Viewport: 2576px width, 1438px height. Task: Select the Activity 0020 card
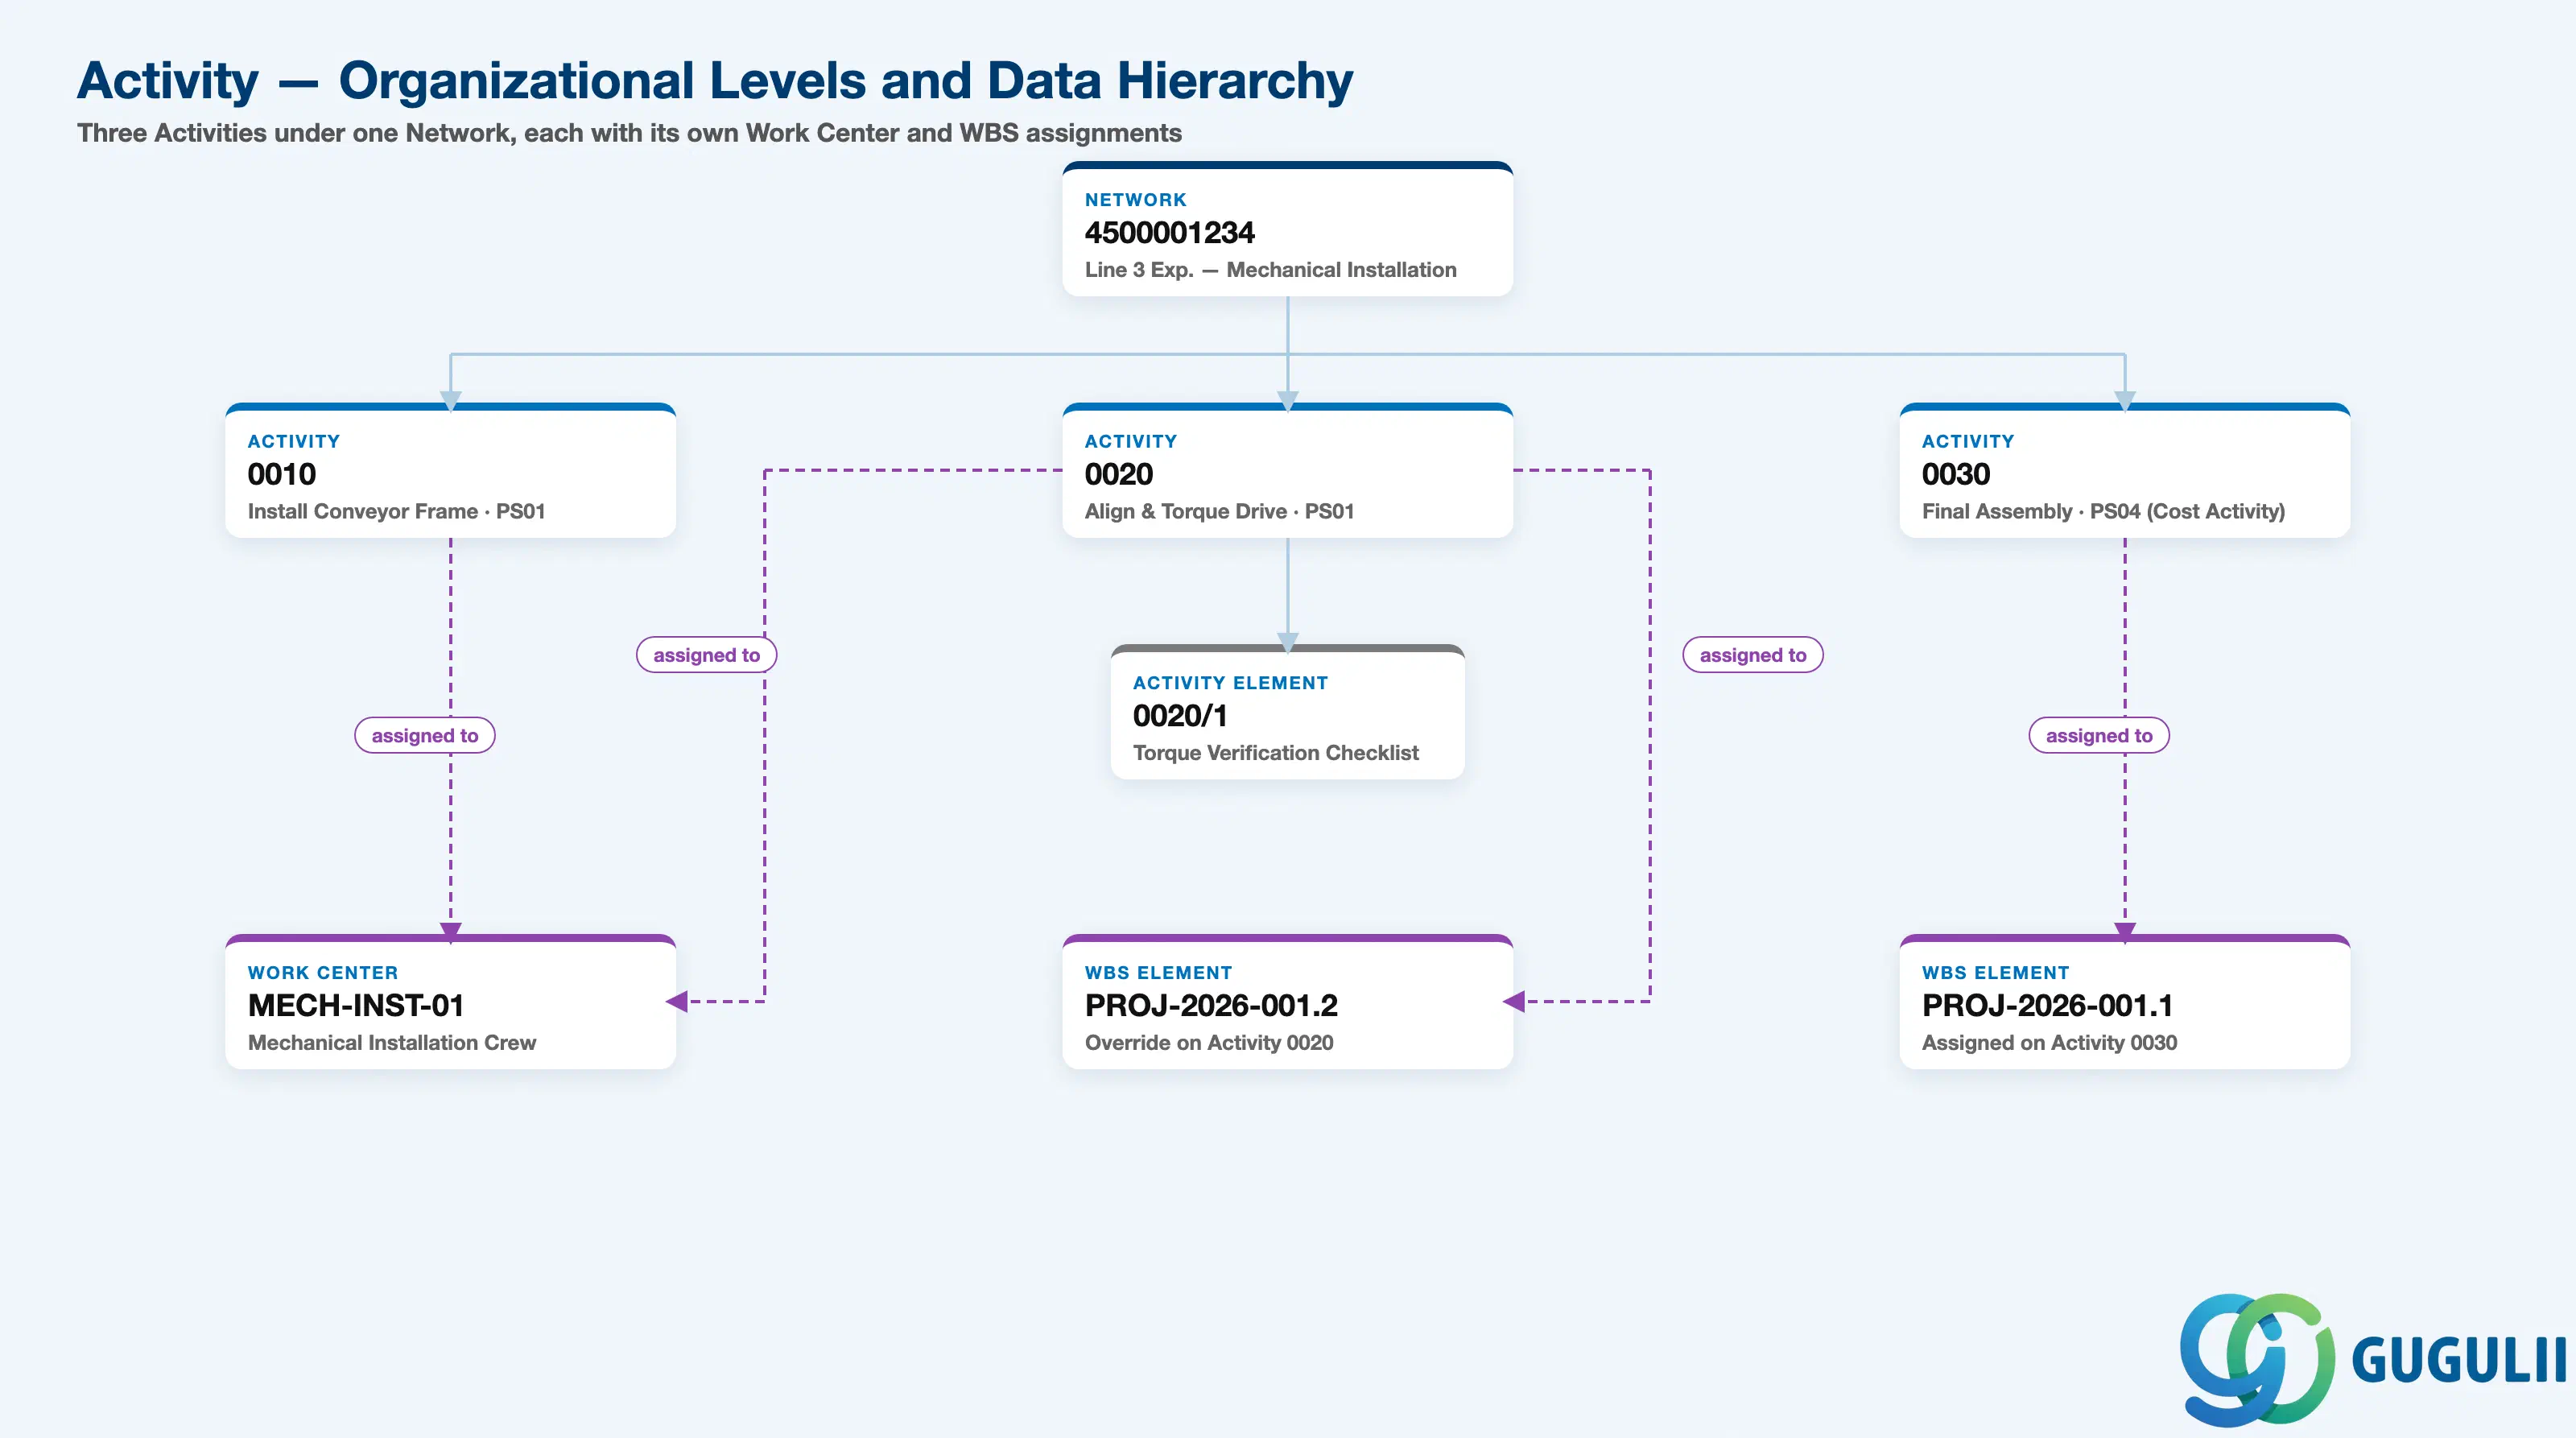1287,470
